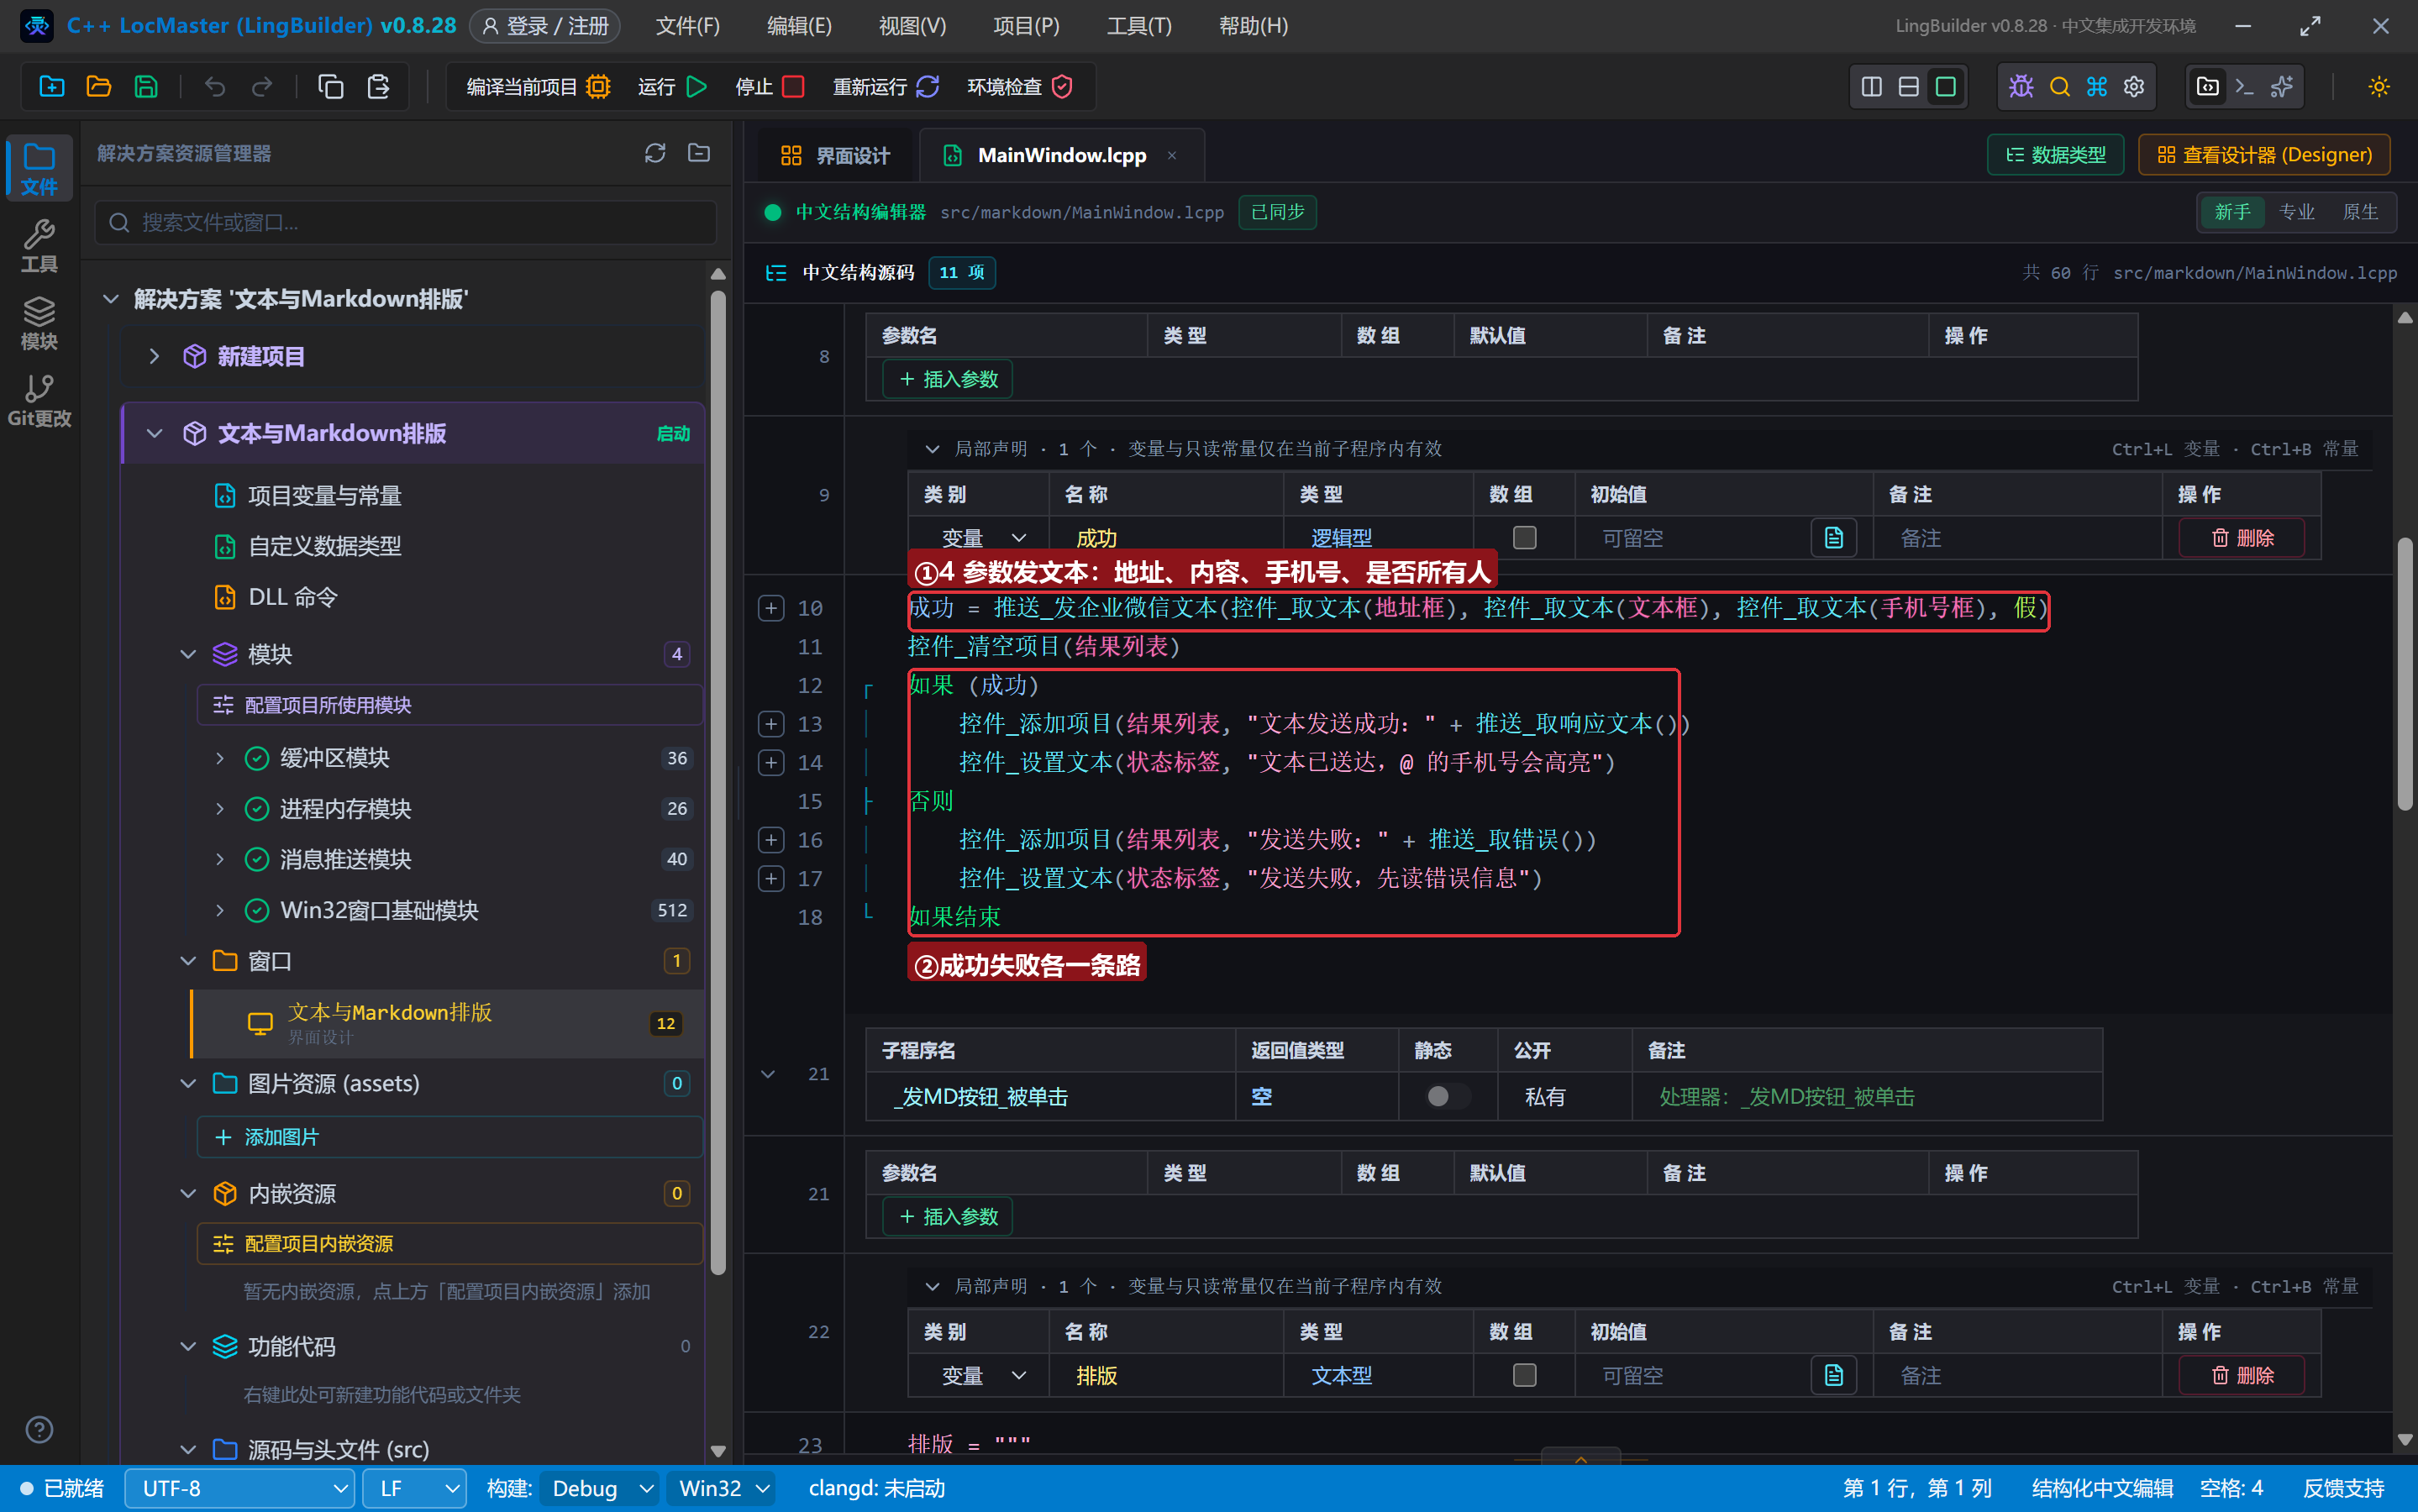This screenshot has height=1512, width=2418.
Task: Click the 查看设计器 (Designer) button
Action: click(x=2264, y=155)
